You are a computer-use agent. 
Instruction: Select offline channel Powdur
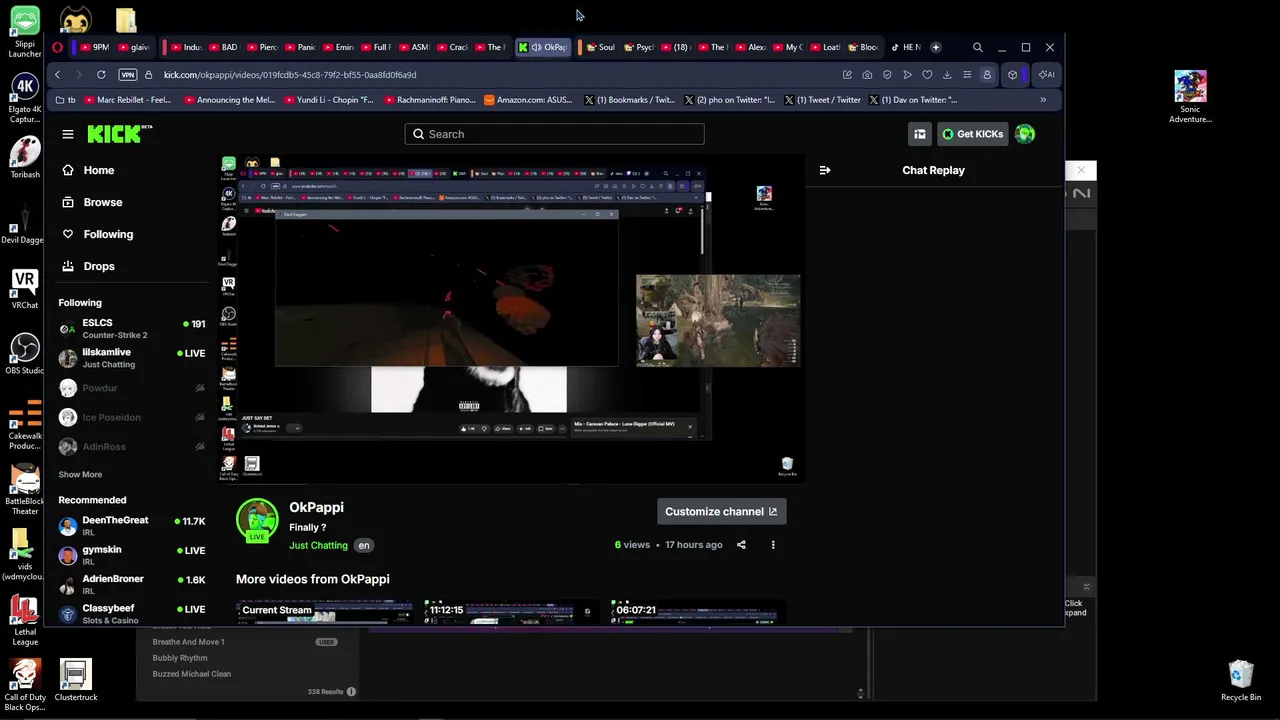pyautogui.click(x=132, y=388)
